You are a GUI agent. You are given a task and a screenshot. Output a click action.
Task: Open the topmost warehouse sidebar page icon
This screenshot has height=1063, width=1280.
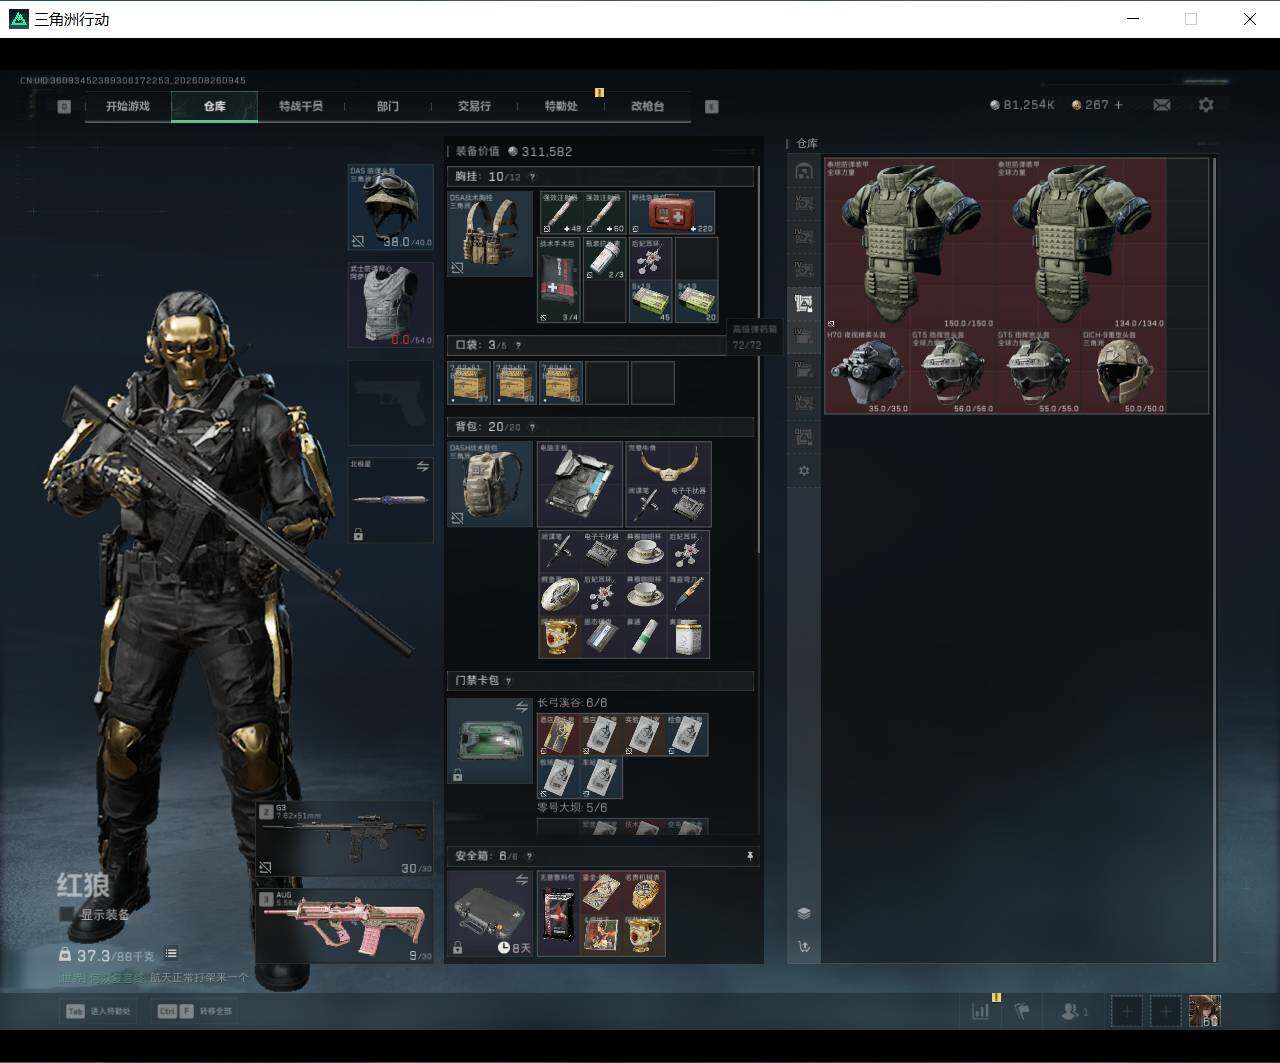(x=804, y=171)
